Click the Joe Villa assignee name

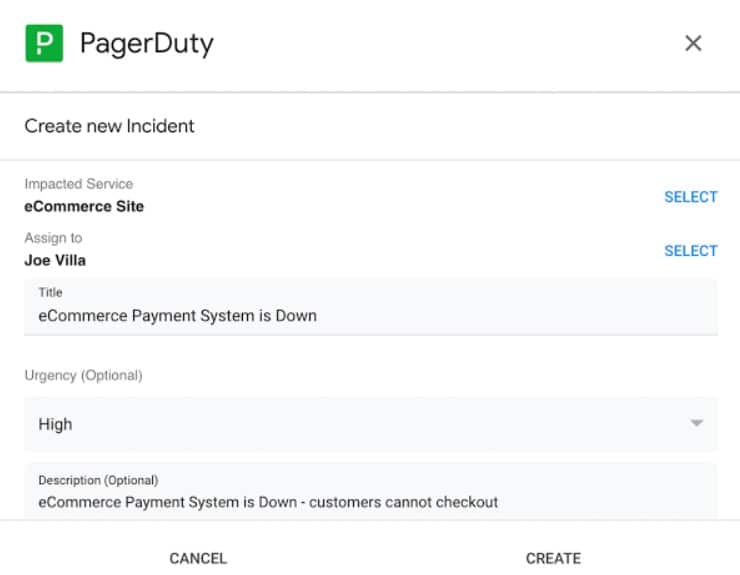55,260
